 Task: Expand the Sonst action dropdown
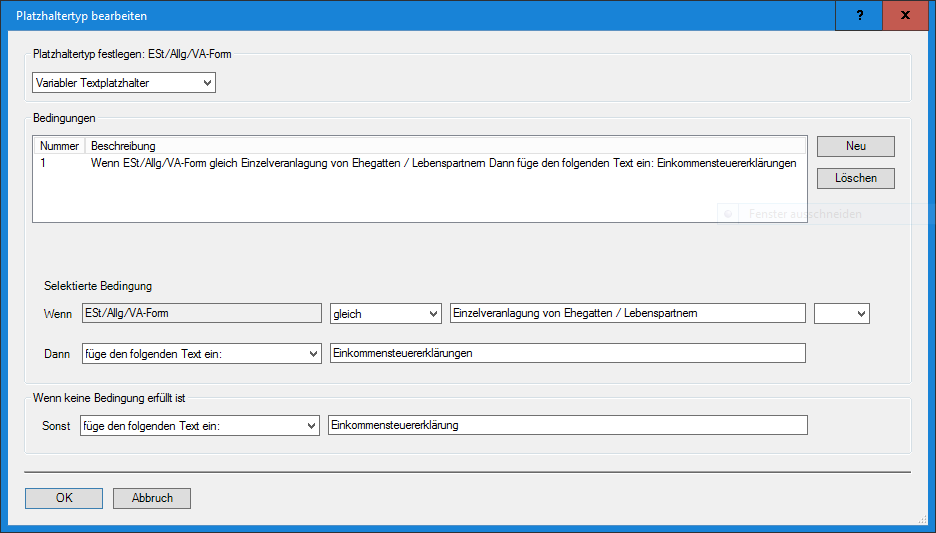click(x=198, y=426)
